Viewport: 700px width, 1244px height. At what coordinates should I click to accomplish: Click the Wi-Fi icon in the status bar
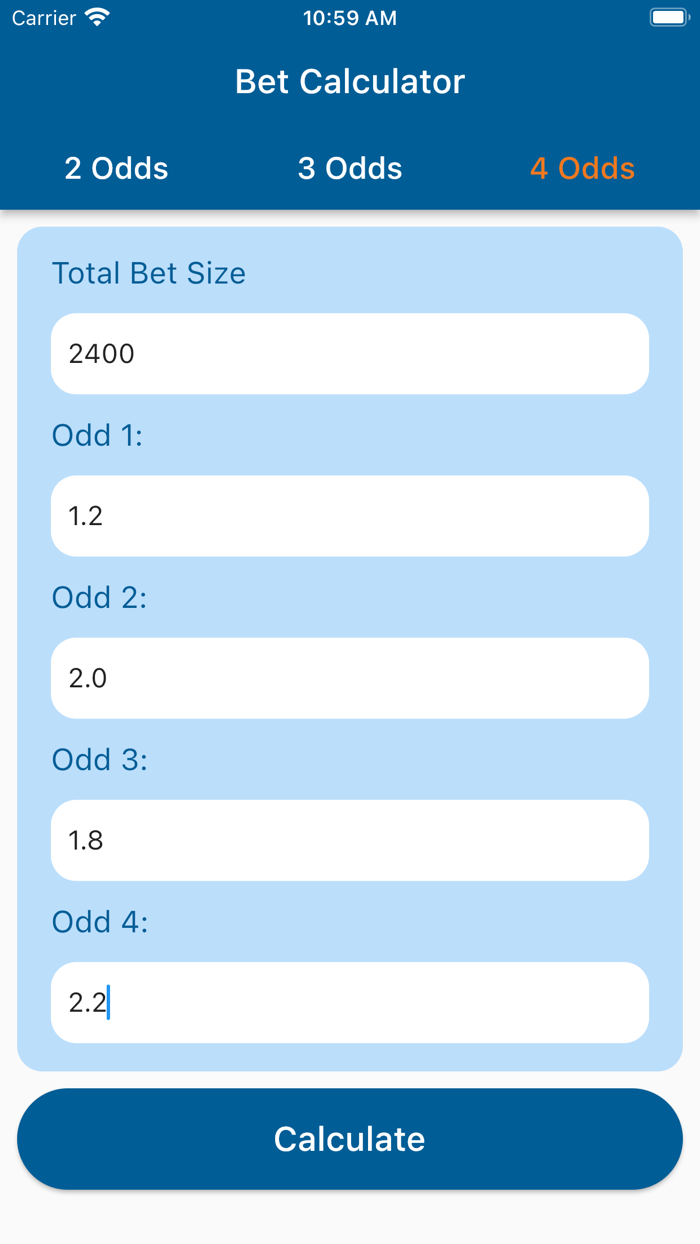(95, 17)
